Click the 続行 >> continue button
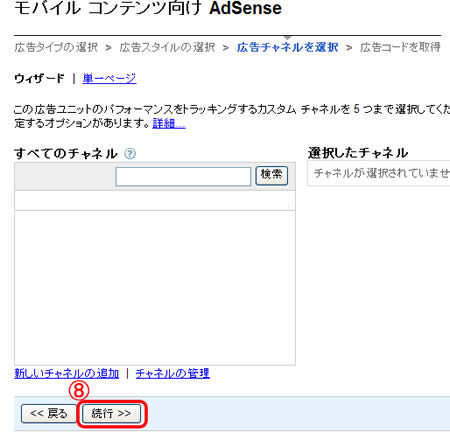 coord(111,414)
